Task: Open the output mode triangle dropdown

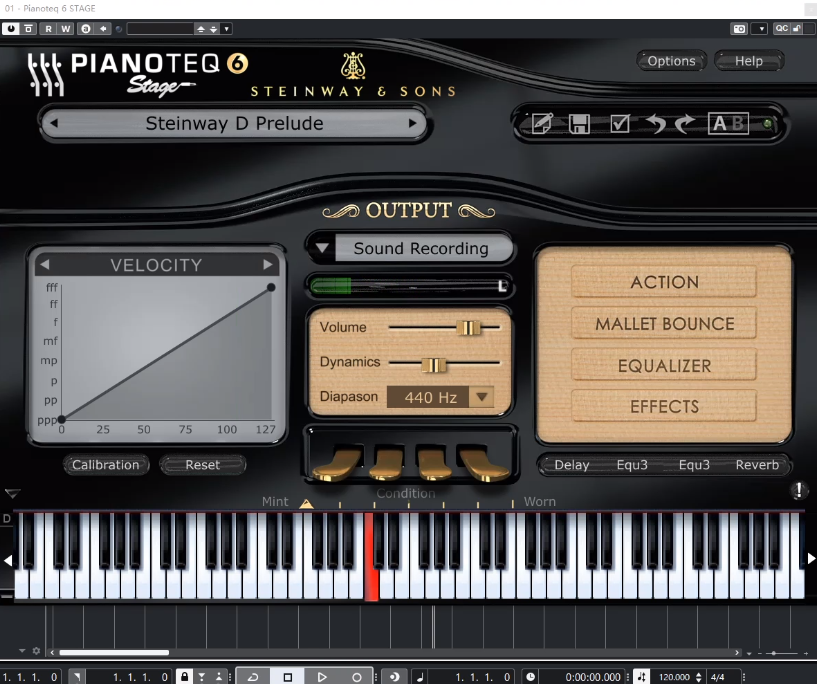Action: click(x=322, y=248)
